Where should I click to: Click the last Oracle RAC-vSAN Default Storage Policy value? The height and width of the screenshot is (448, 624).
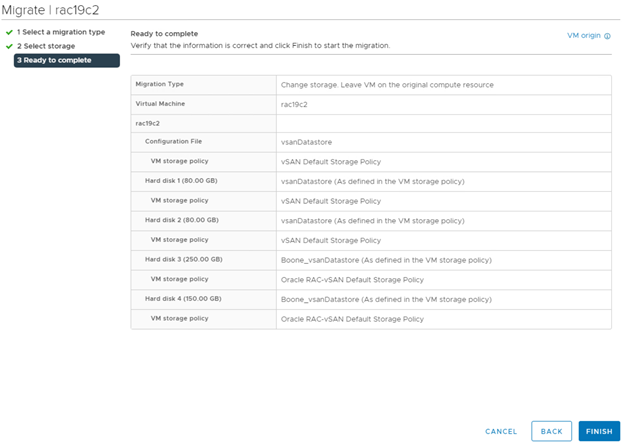pos(352,319)
